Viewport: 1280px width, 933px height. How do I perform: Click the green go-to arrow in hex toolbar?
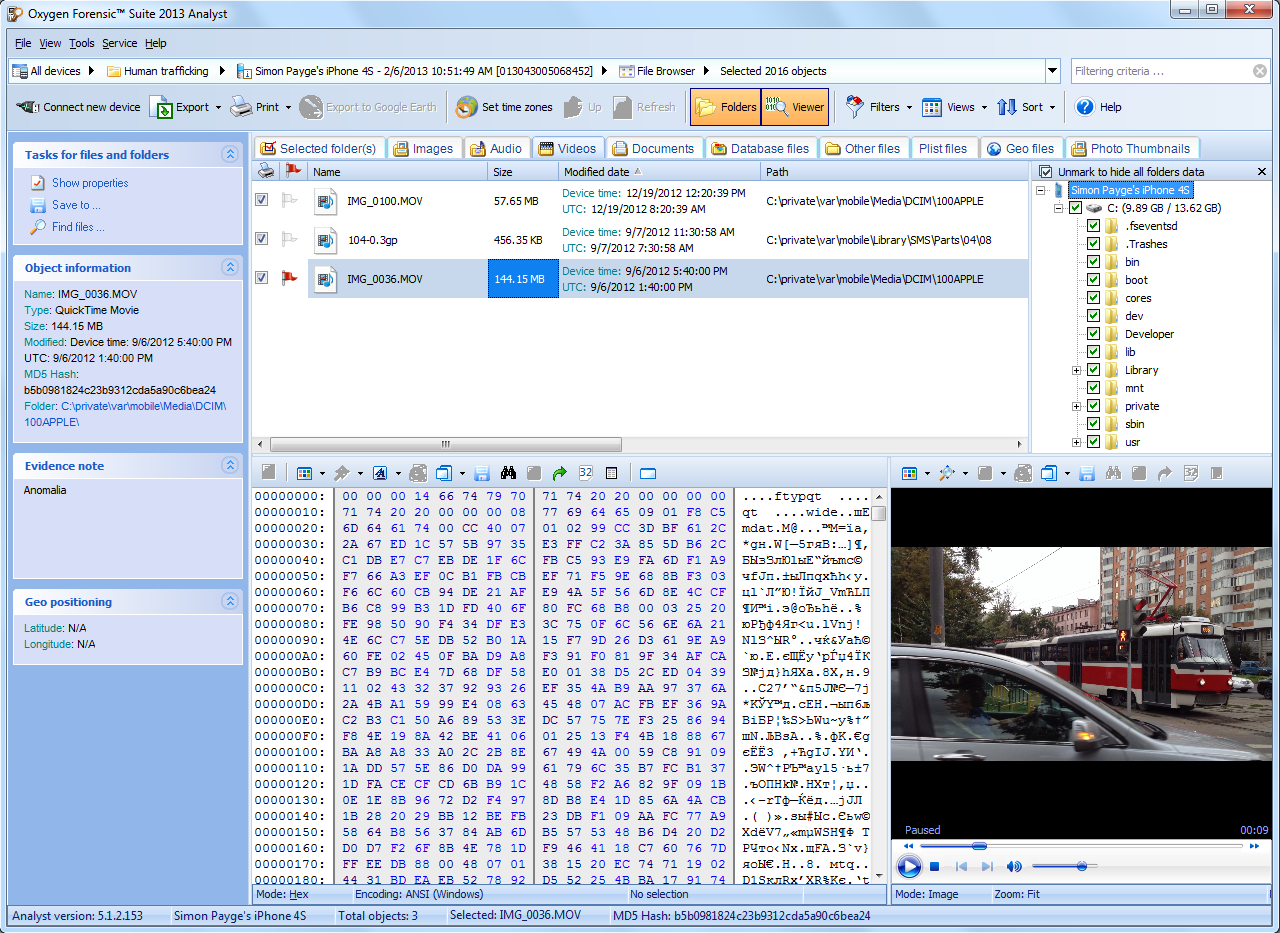pyautogui.click(x=560, y=473)
